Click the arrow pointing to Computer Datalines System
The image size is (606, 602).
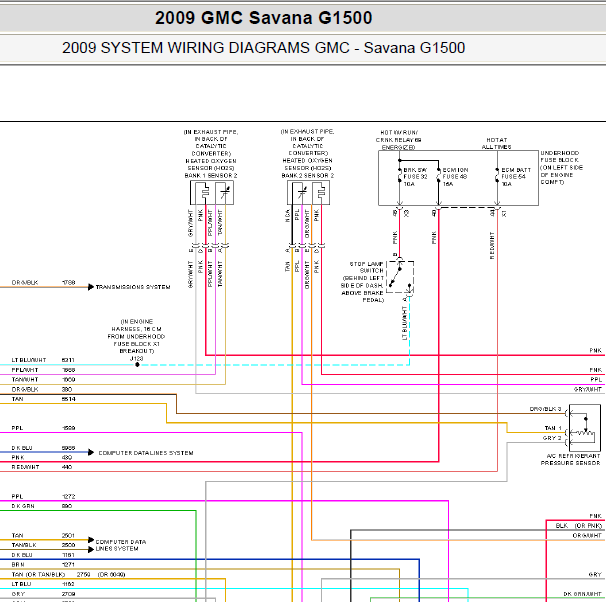[91, 452]
